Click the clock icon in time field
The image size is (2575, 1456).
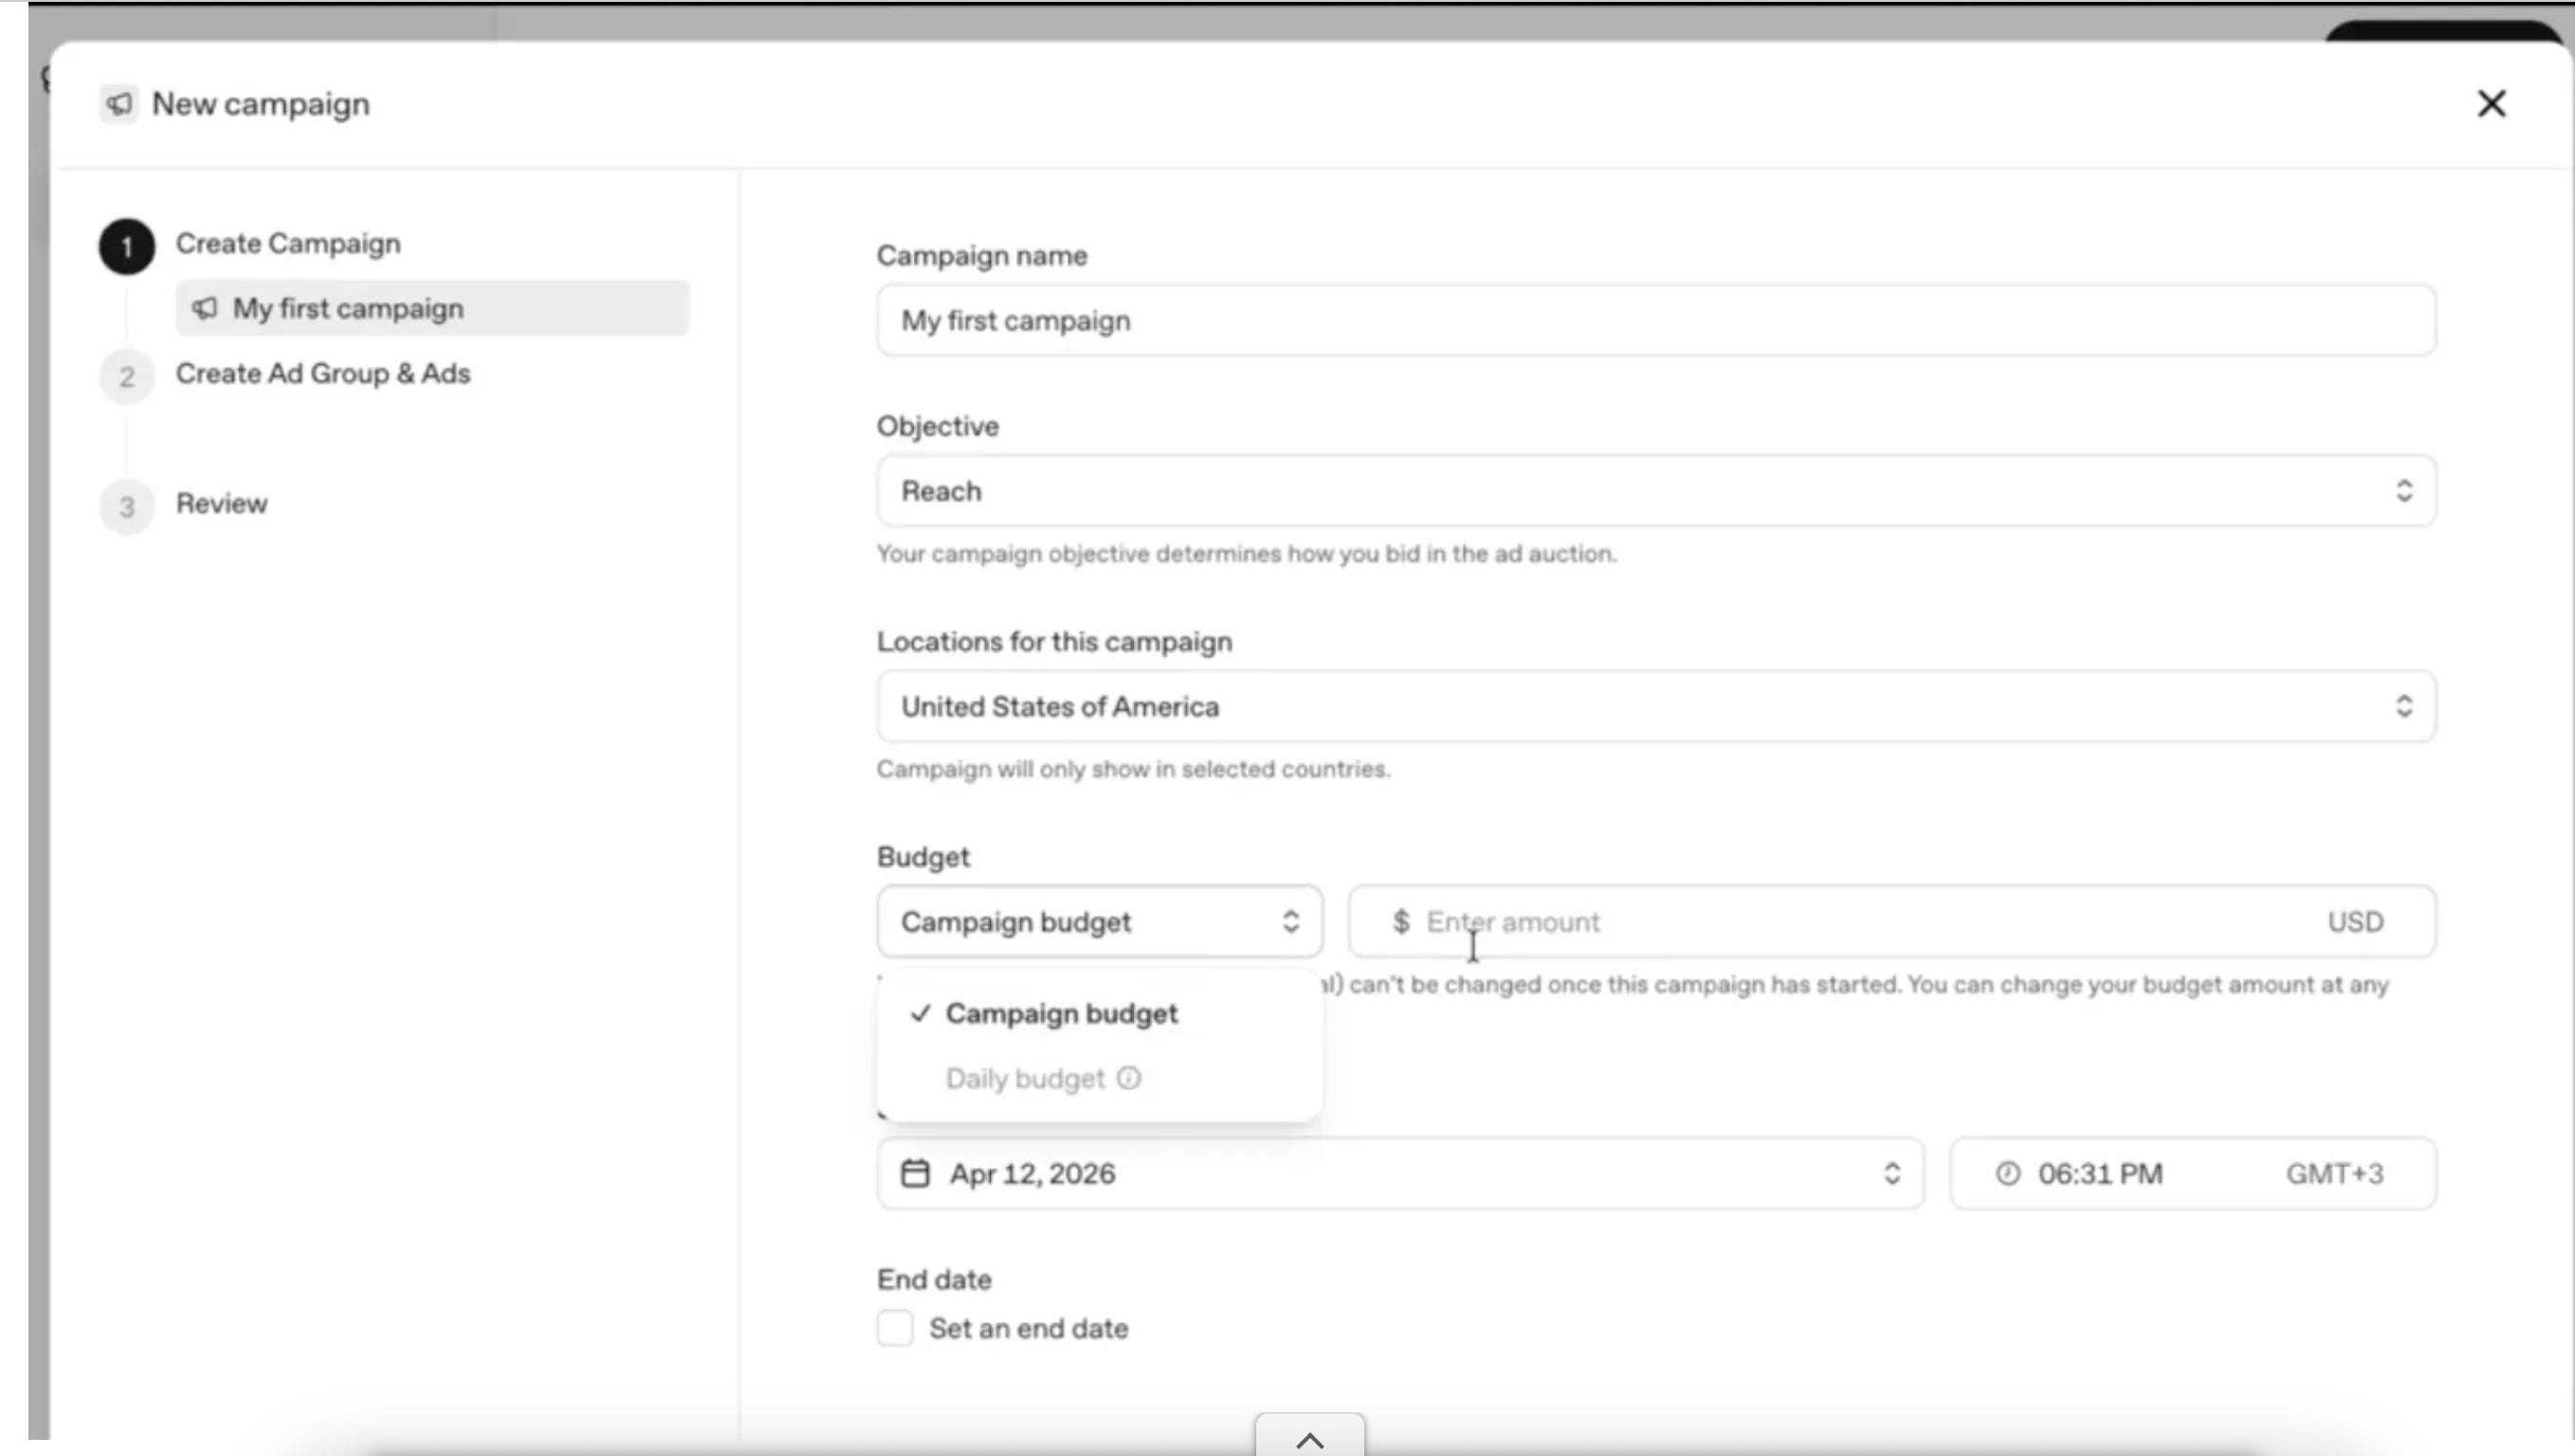coord(2007,1173)
